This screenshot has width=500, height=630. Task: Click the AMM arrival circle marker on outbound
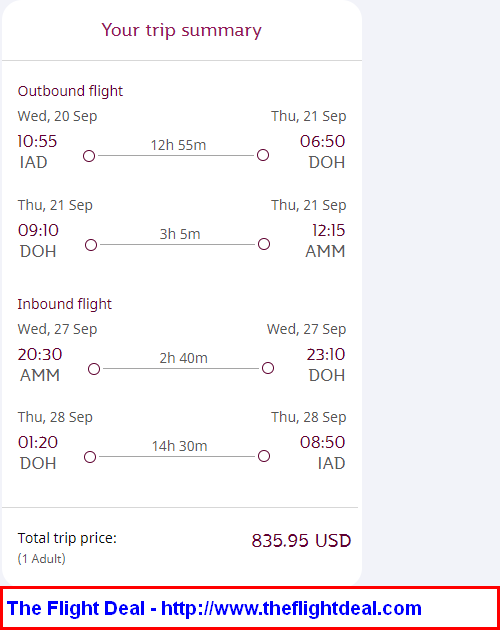pos(264,244)
